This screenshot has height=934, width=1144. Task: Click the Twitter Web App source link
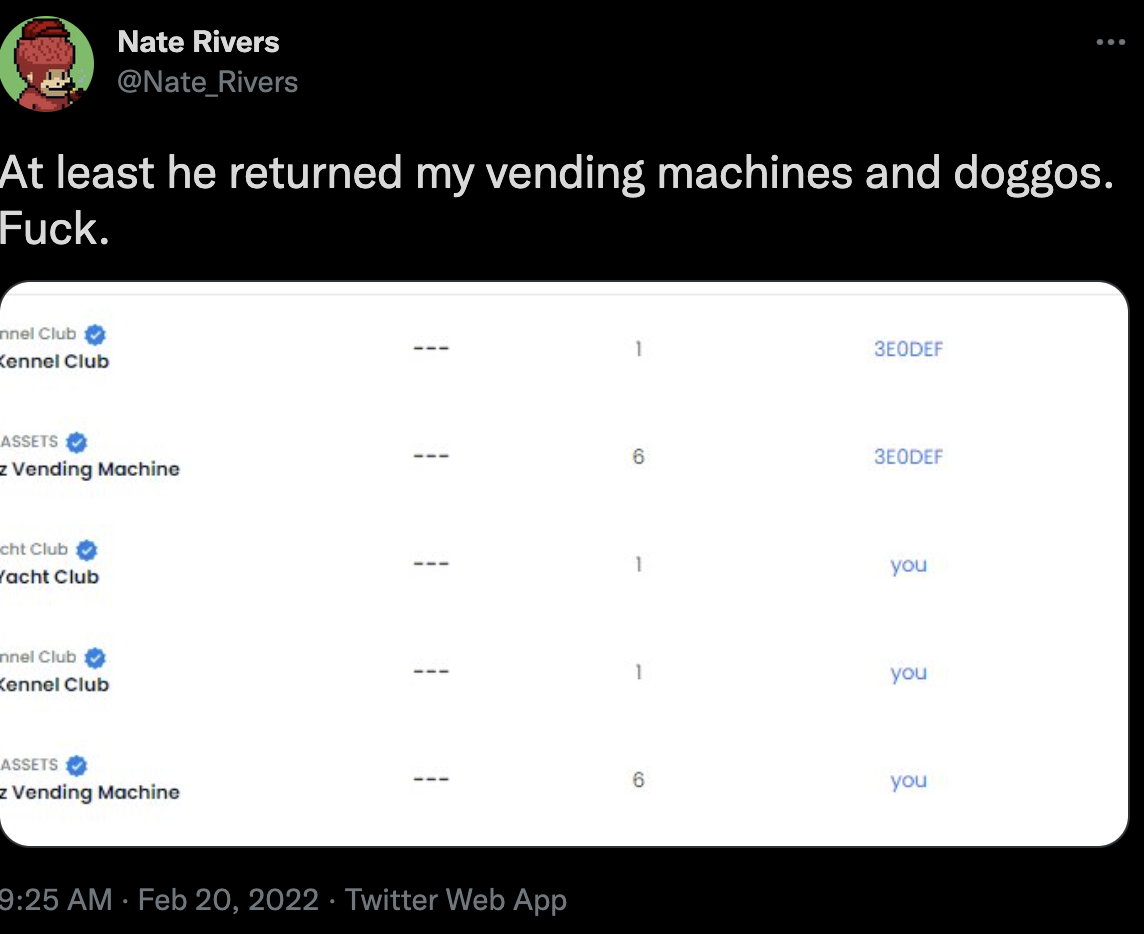pos(455,900)
